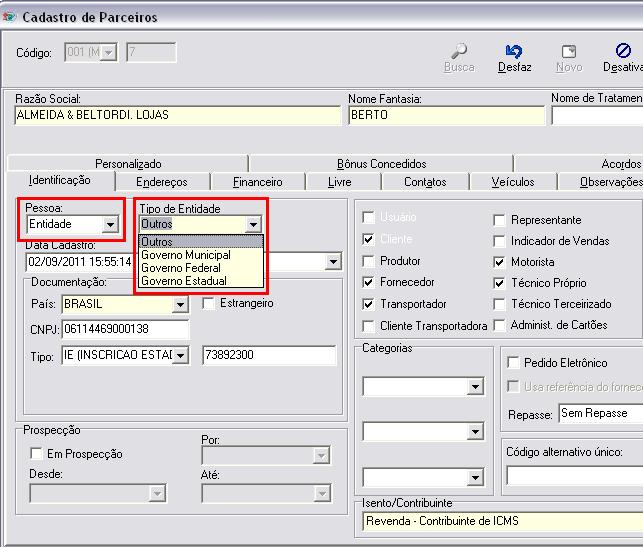Check Indicador de Vendas

[499, 241]
